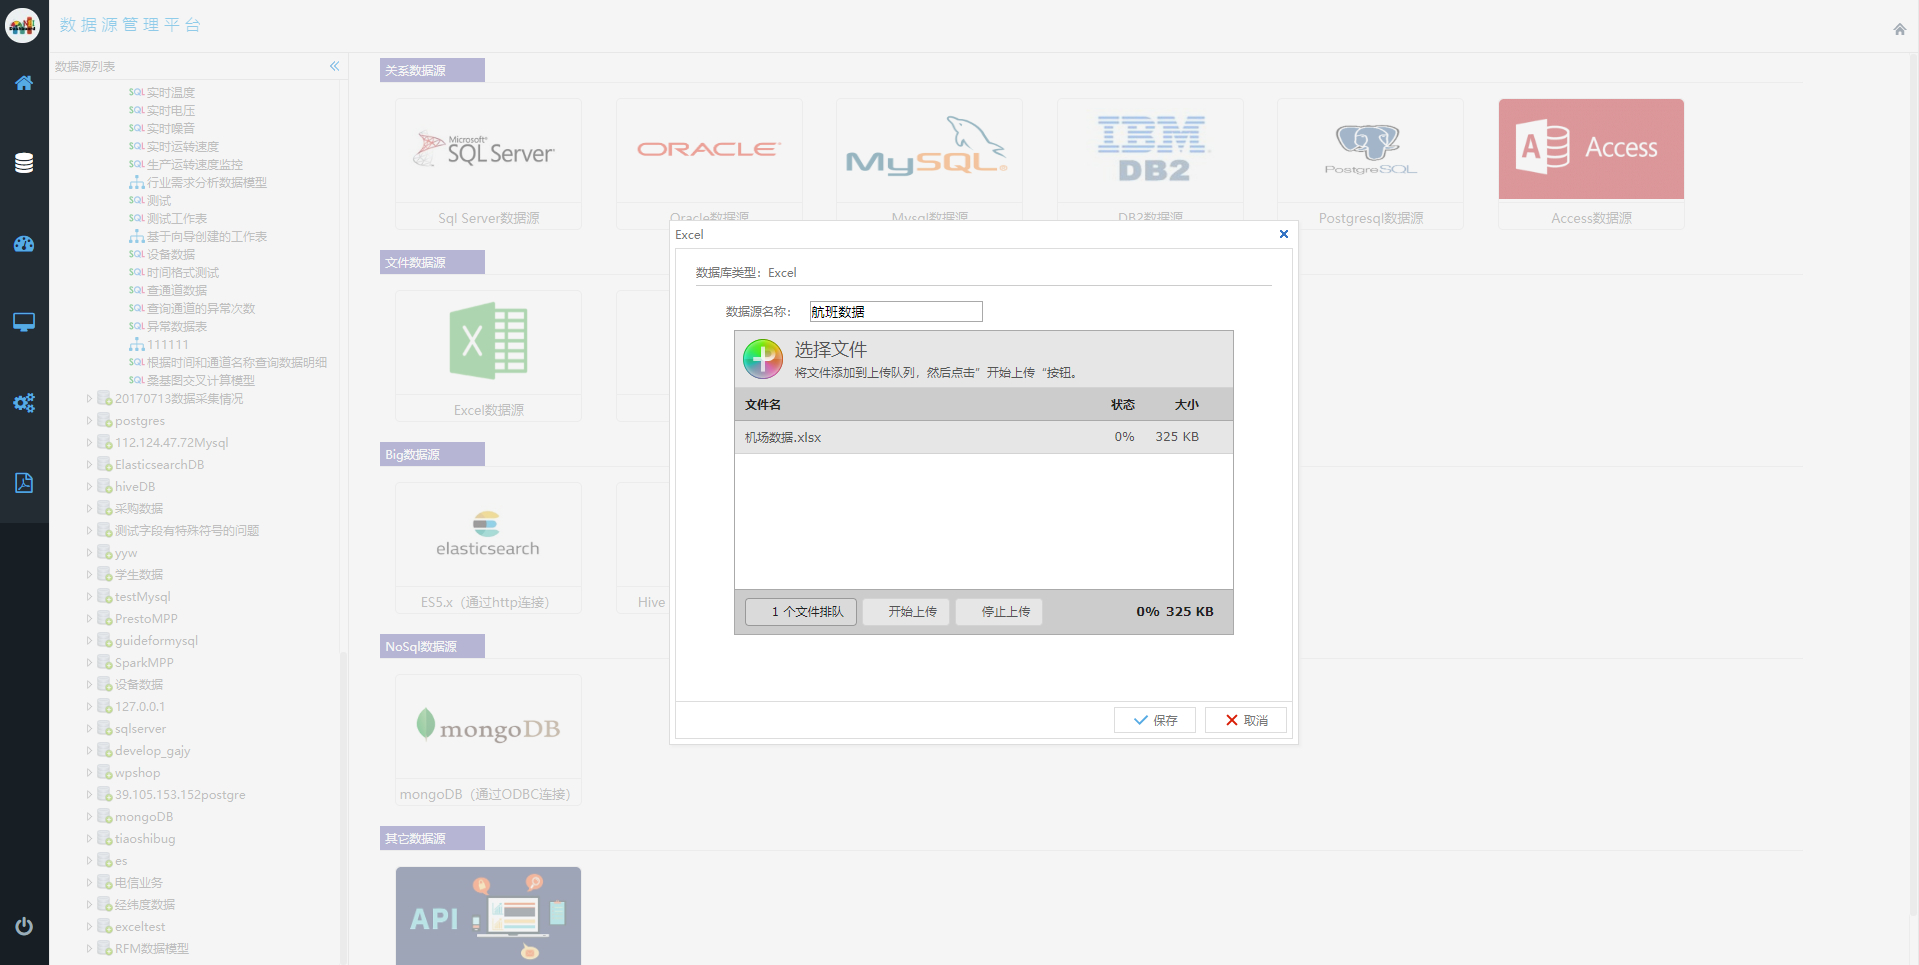Viewport: 1919px width, 965px height.
Task: Click the Save button in Excel dialog
Action: point(1155,720)
